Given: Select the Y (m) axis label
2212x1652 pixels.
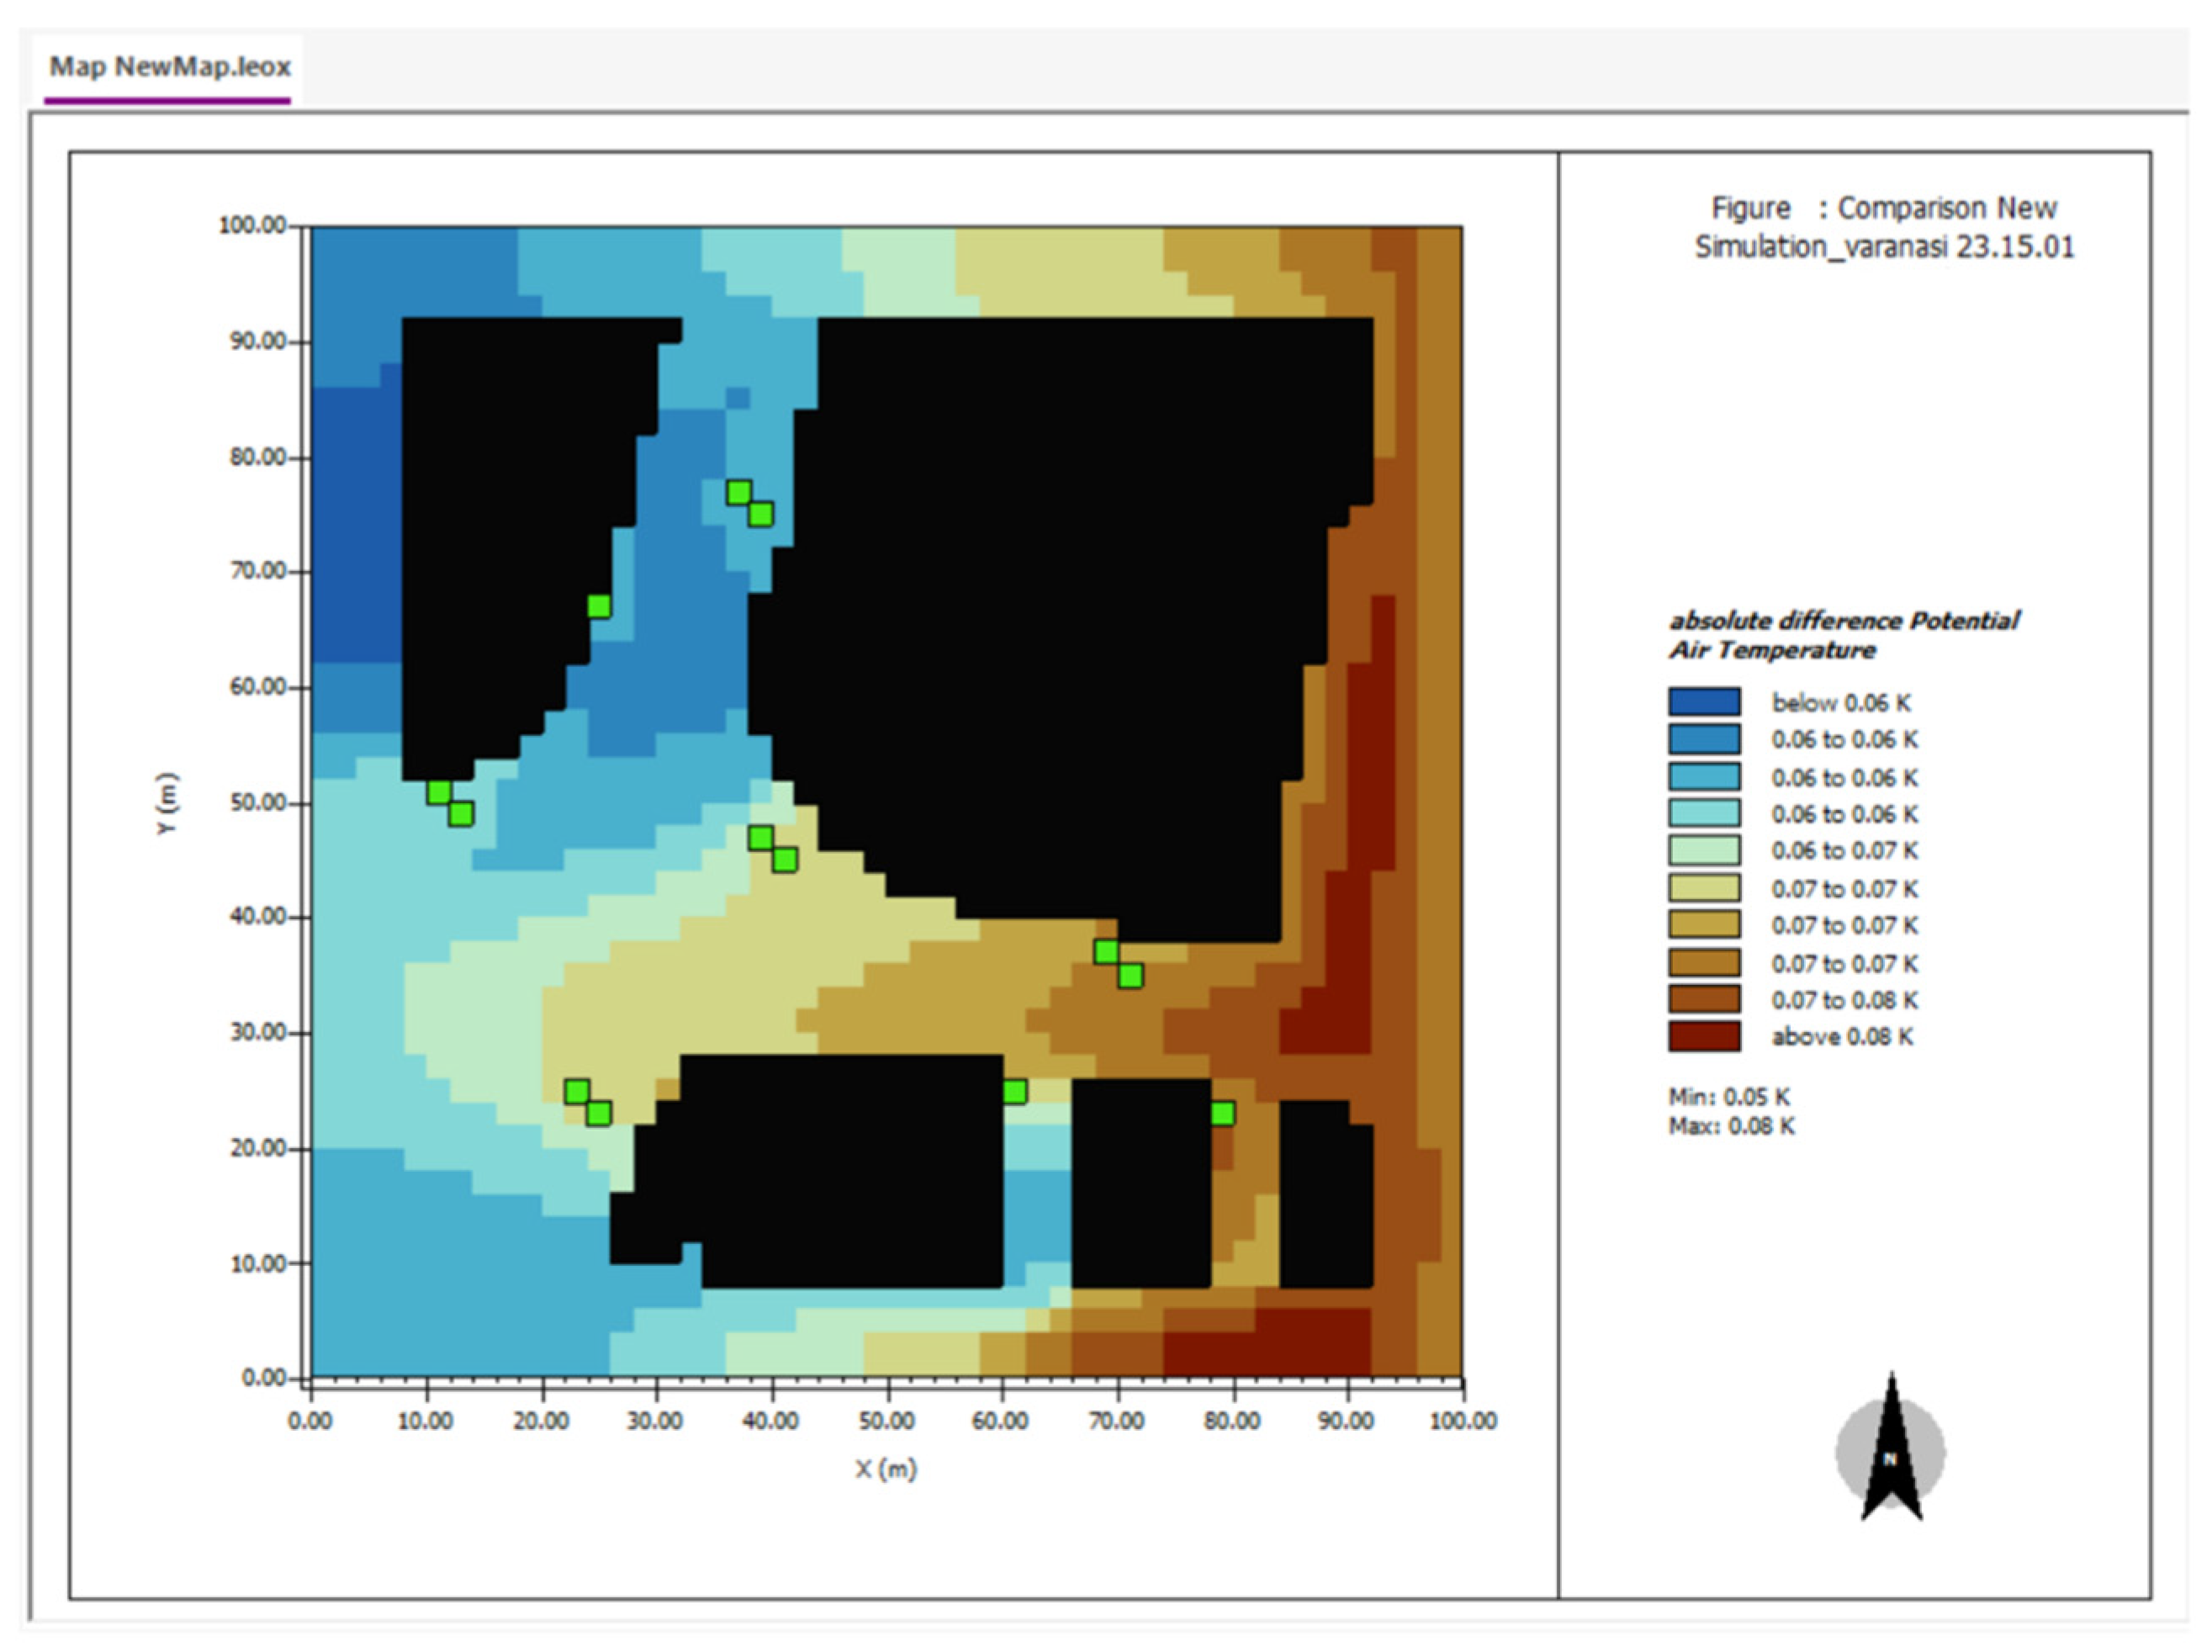Looking at the screenshot, I should point(168,803).
